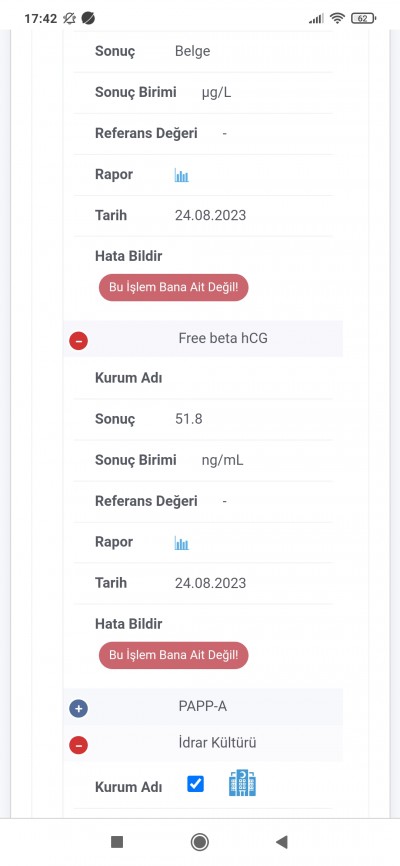The width and height of the screenshot is (400, 866).
Task: Expand the PAPP-A section with blue plus
Action: click(x=78, y=708)
